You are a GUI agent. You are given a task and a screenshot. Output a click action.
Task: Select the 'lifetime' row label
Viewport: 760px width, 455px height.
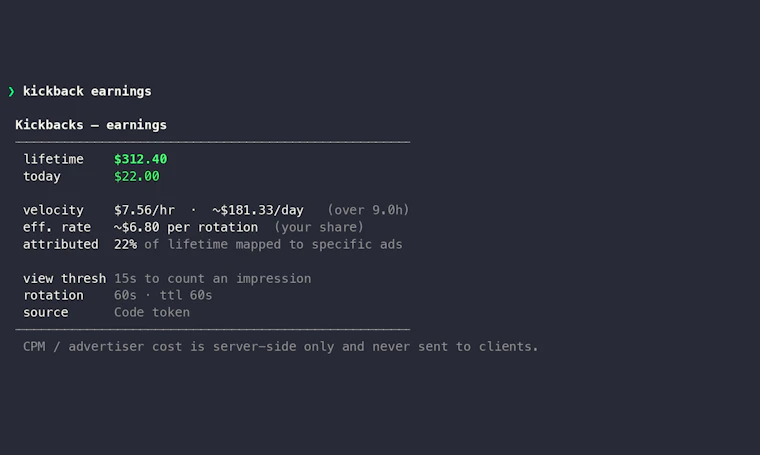tap(53, 159)
